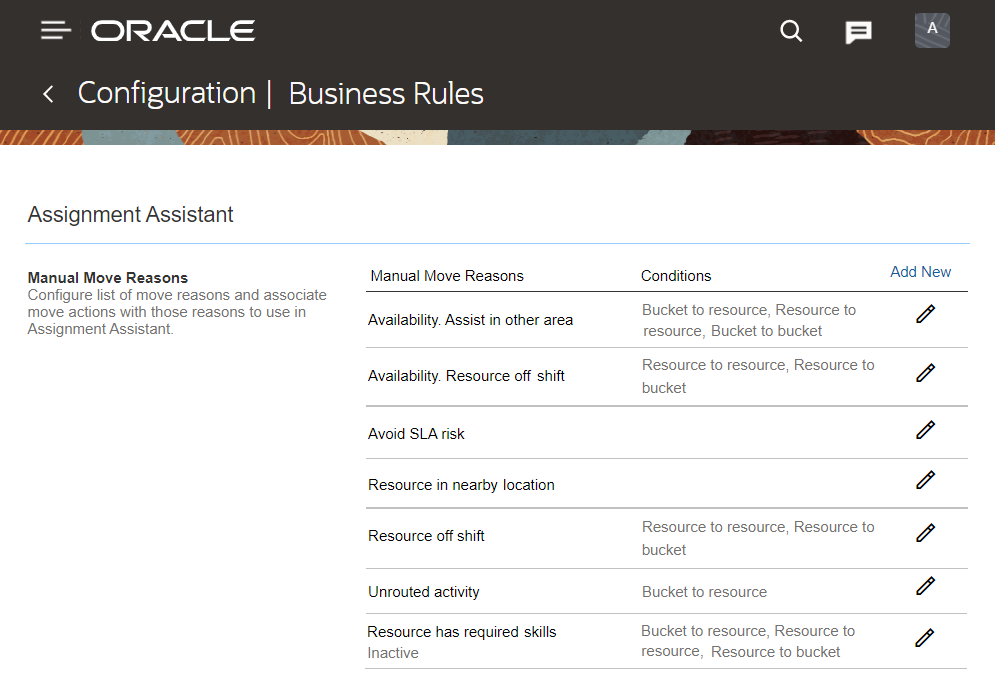
Task: Edit the 'Availability. Assist in other area' reason
Action: point(925,314)
